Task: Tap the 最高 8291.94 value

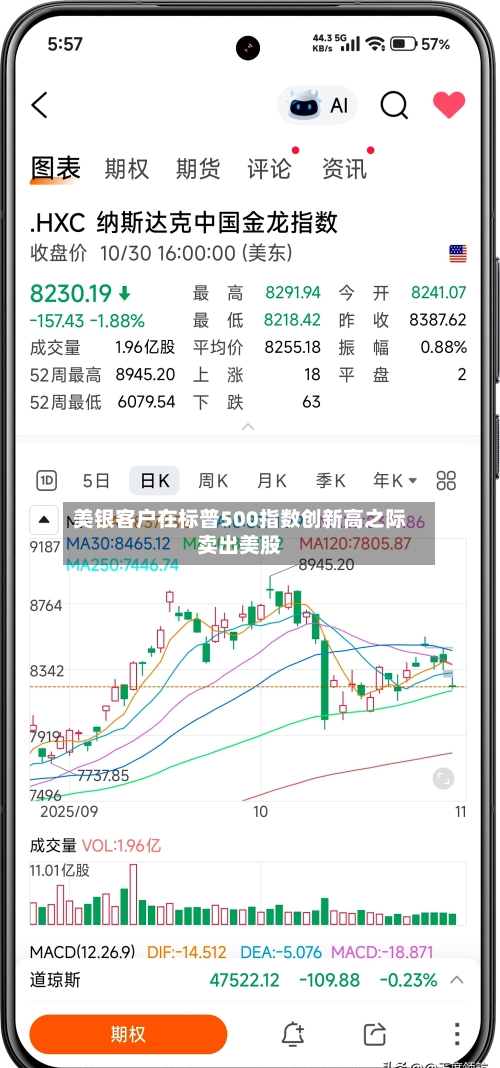Action: (293, 293)
